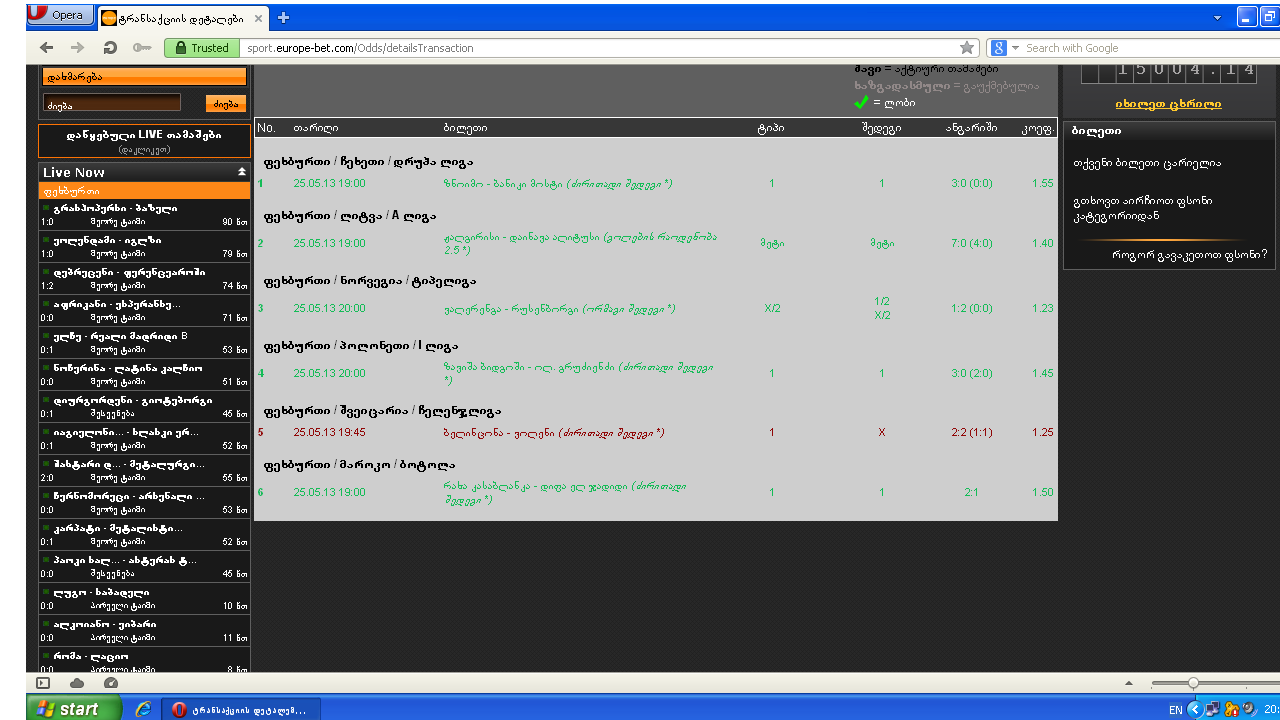Click the Search with Google field
This screenshot has width=1280, height=720.
(1149, 48)
